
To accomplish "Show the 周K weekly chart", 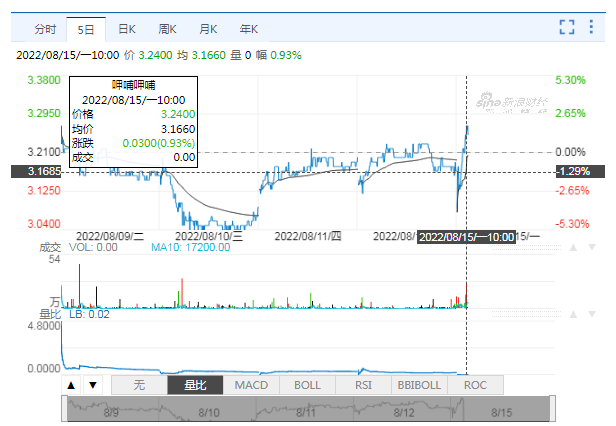I will point(168,30).
